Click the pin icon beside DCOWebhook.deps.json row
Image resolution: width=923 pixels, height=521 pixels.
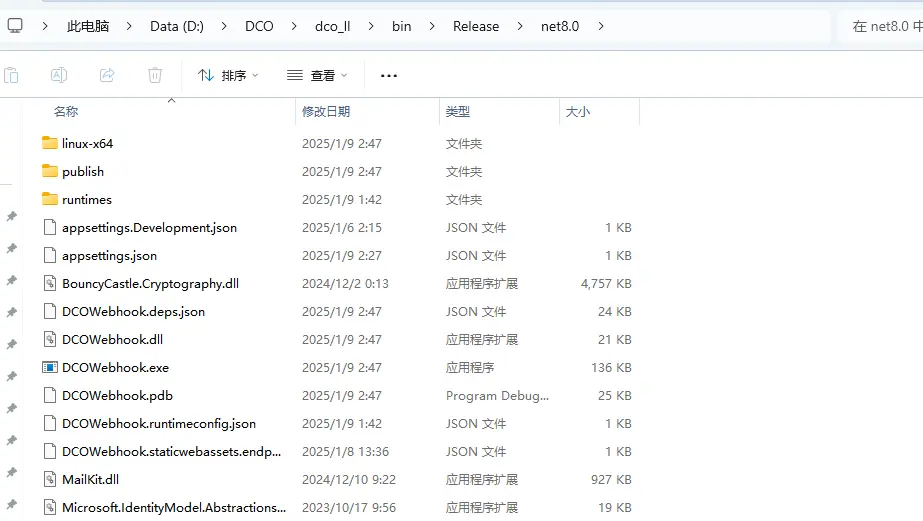tap(11, 312)
